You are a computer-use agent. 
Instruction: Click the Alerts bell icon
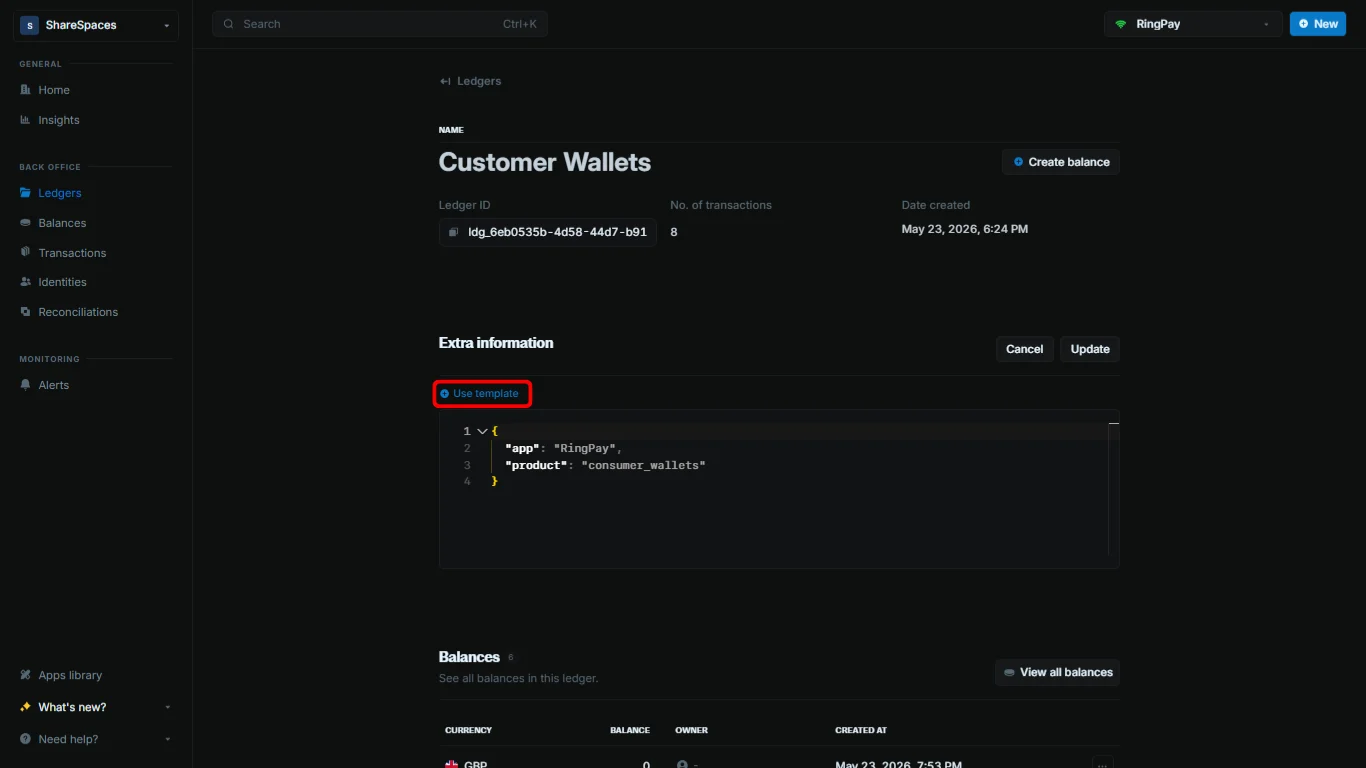click(26, 385)
